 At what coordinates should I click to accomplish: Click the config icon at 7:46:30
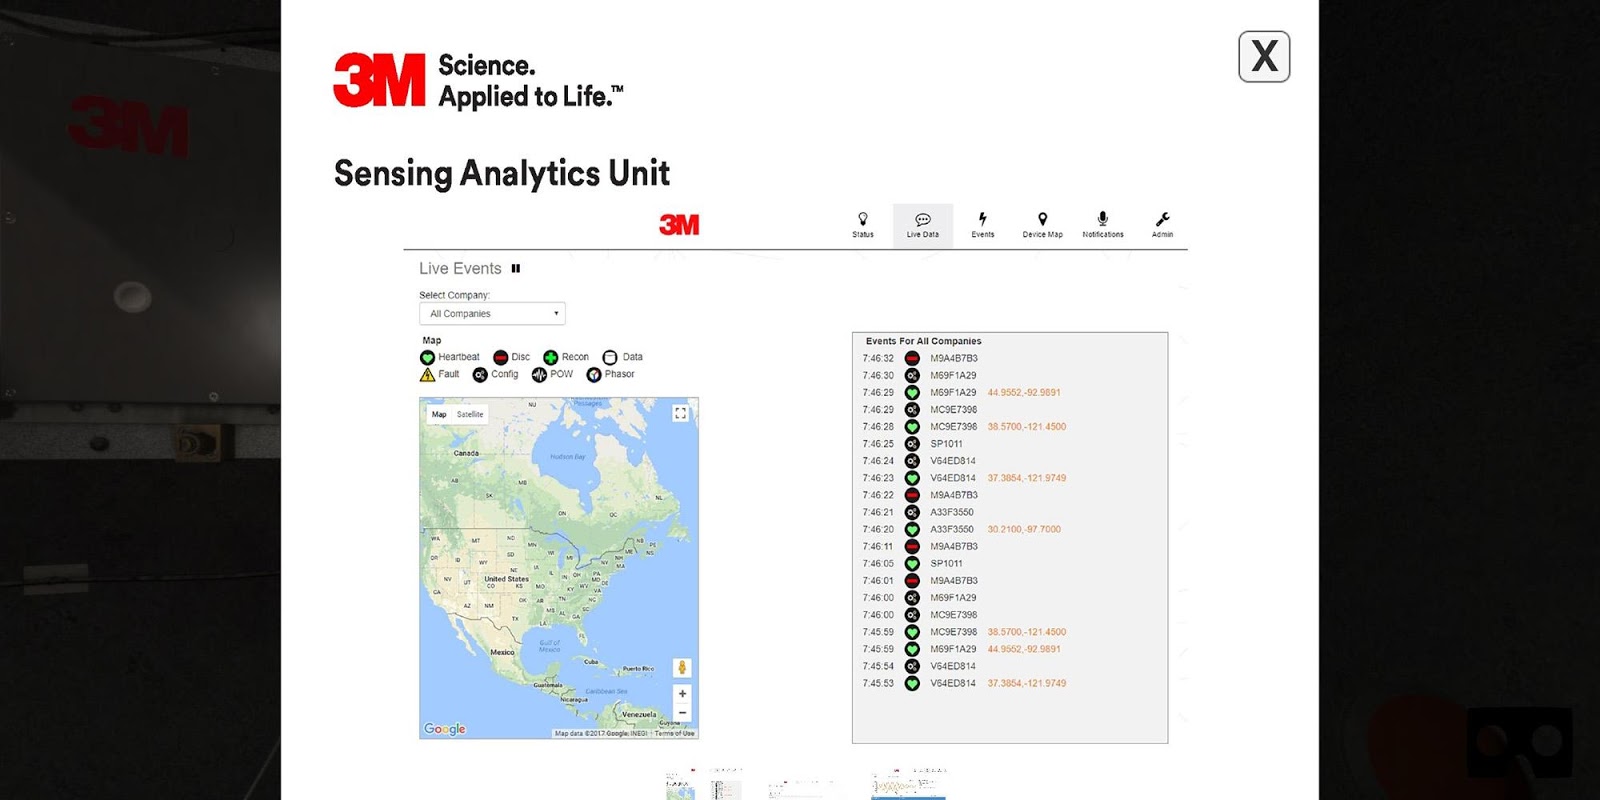pyautogui.click(x=912, y=375)
